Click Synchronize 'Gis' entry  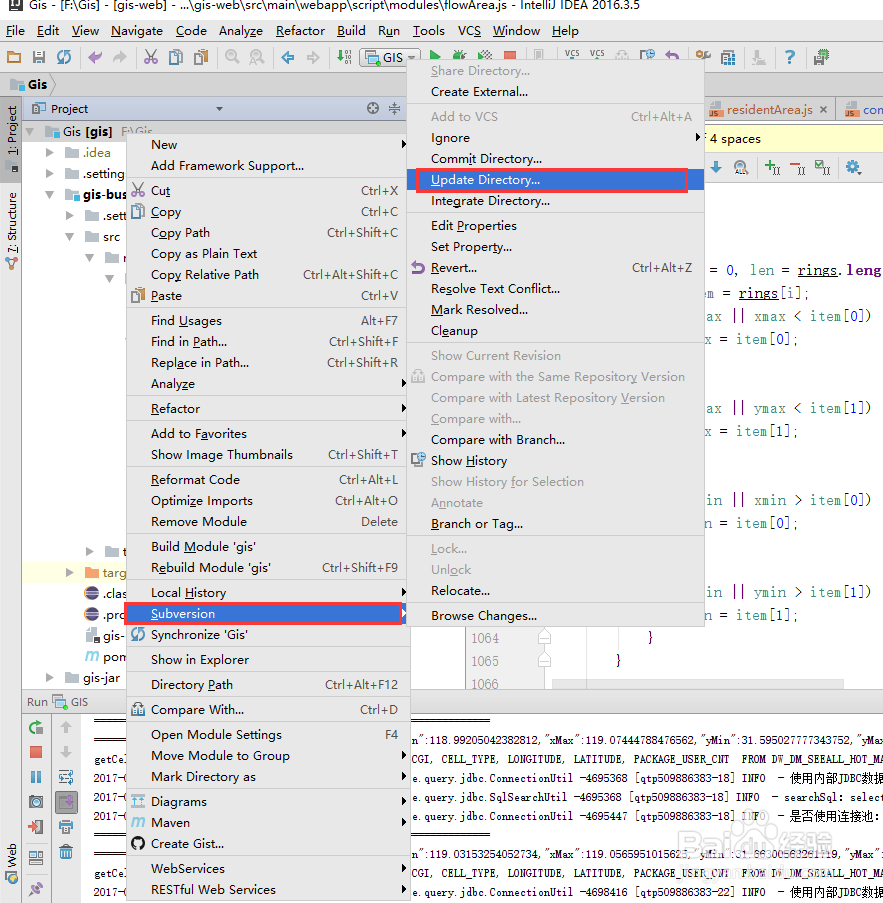[267, 634]
